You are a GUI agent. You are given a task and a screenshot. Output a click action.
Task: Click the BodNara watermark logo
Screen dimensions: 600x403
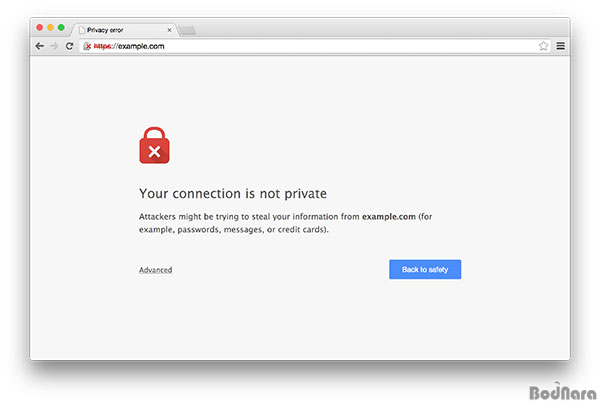[x=562, y=391]
